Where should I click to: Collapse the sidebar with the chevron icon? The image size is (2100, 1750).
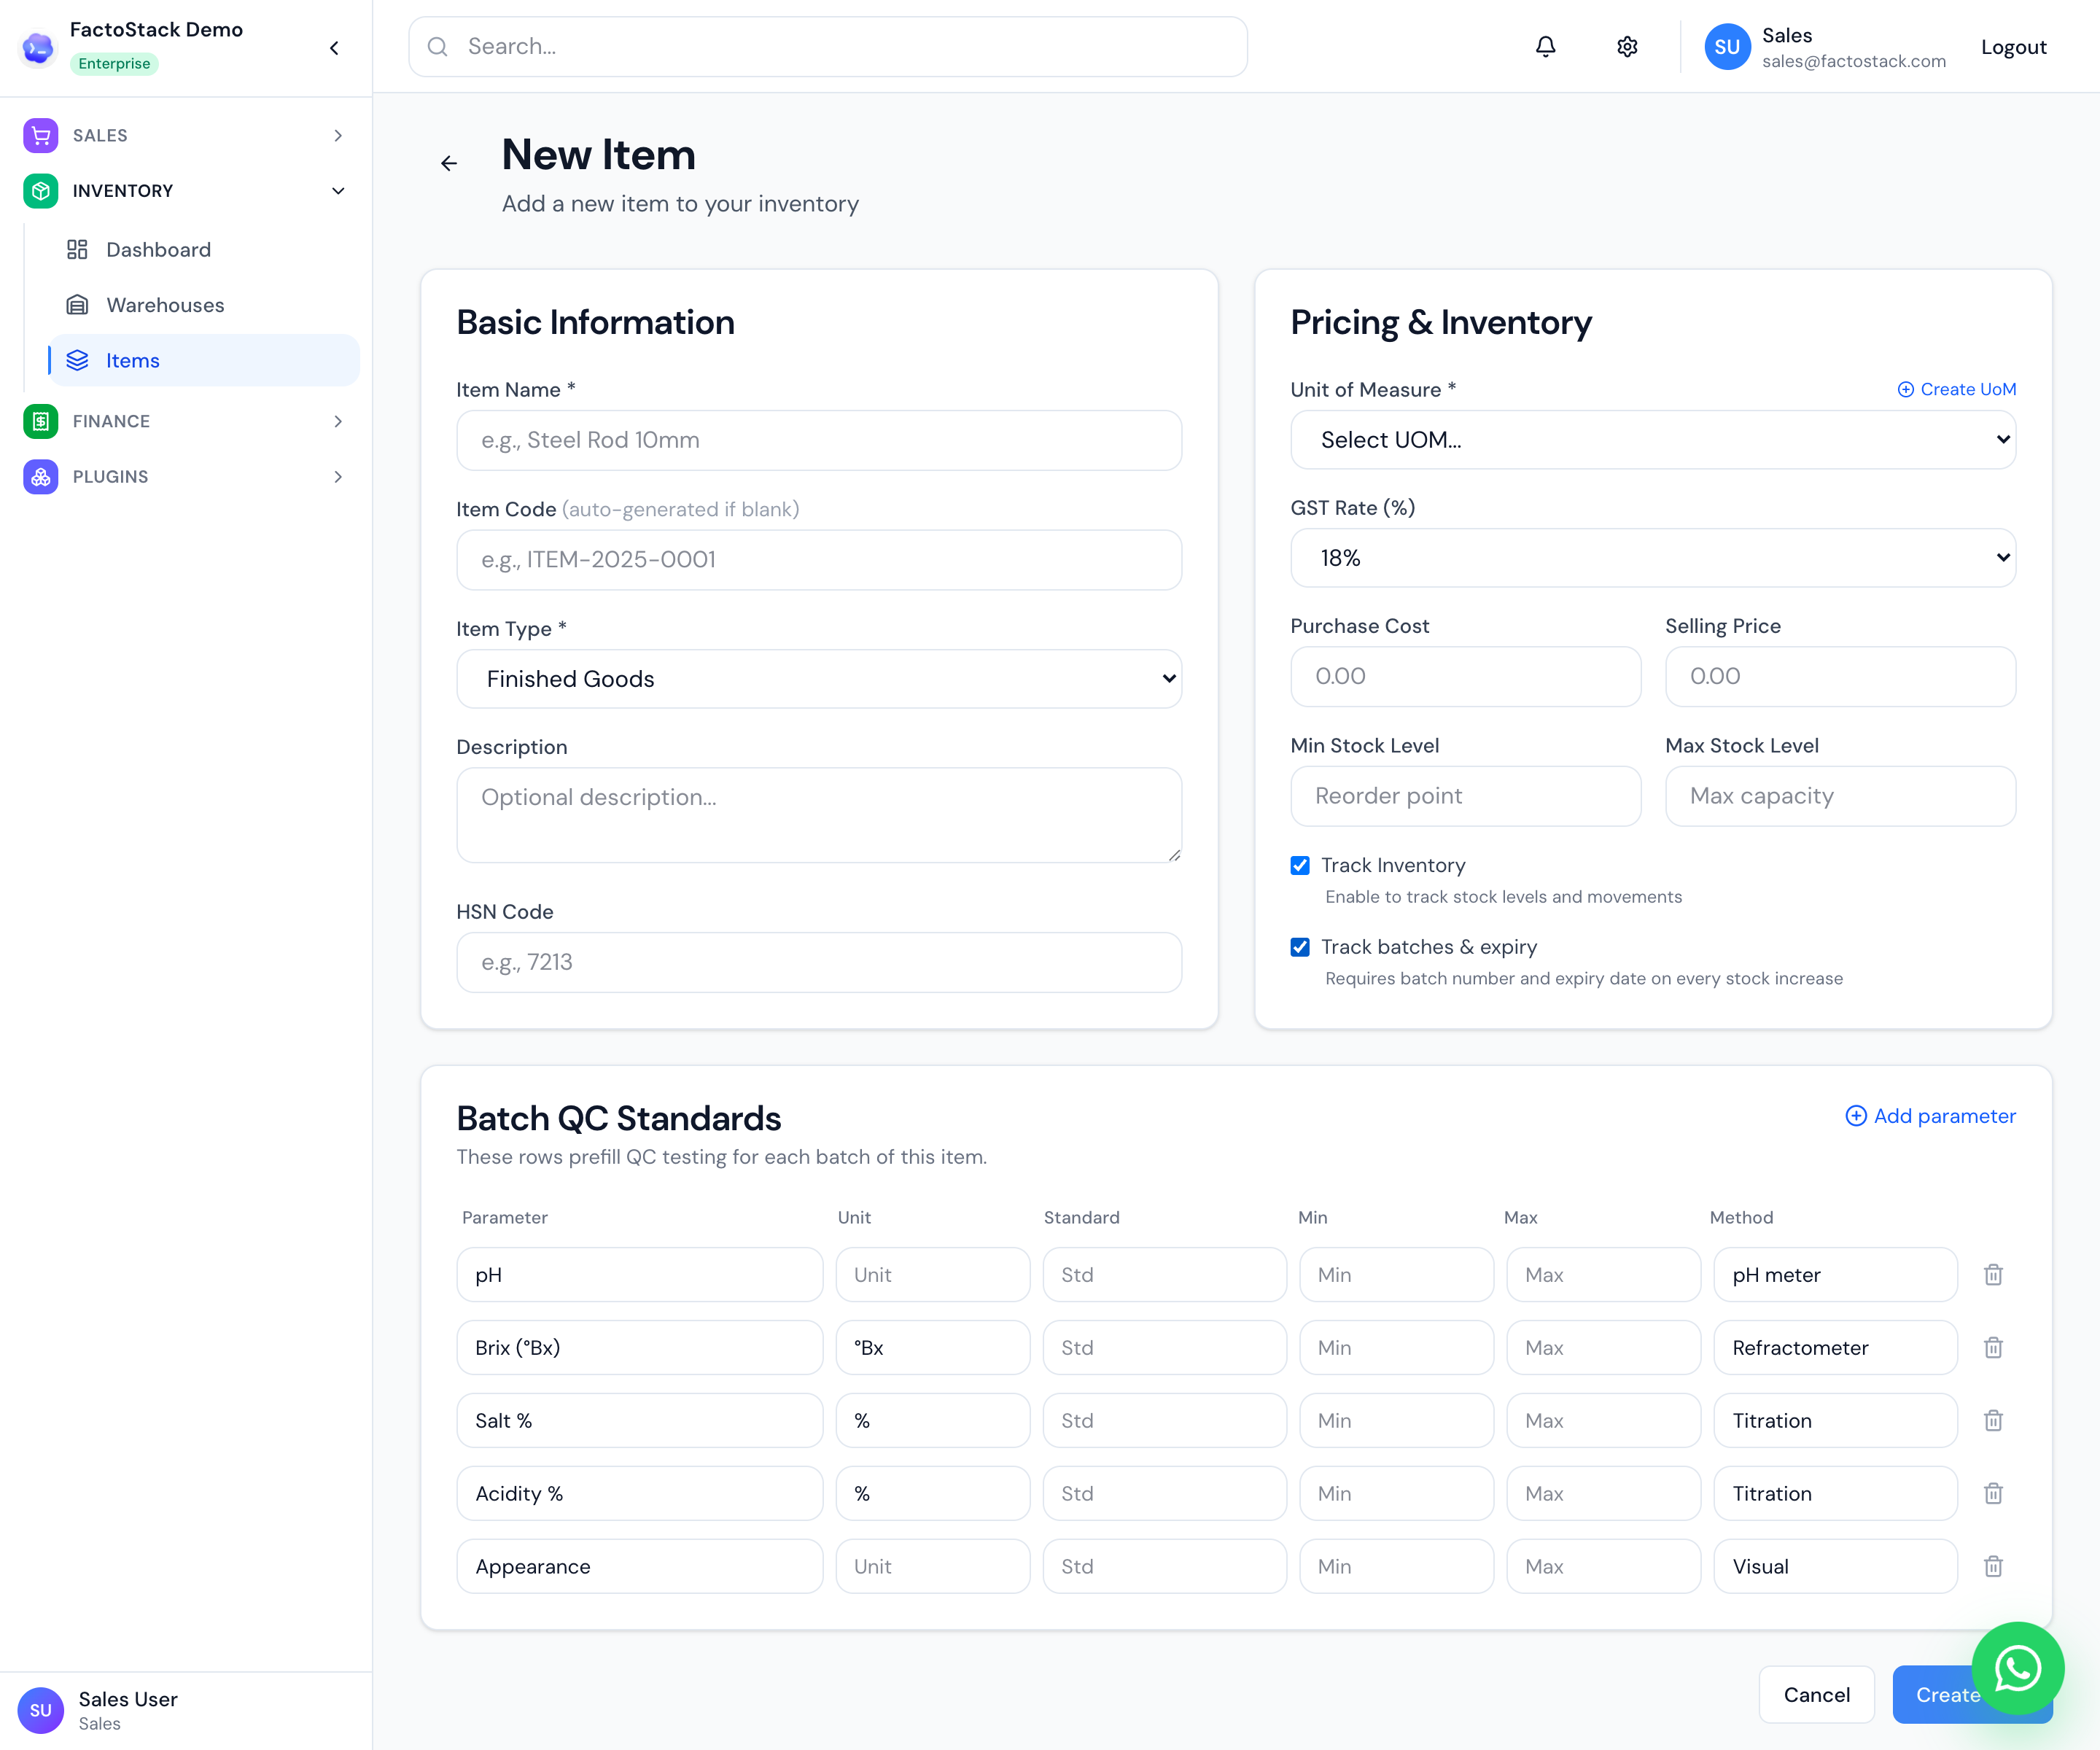pos(335,48)
